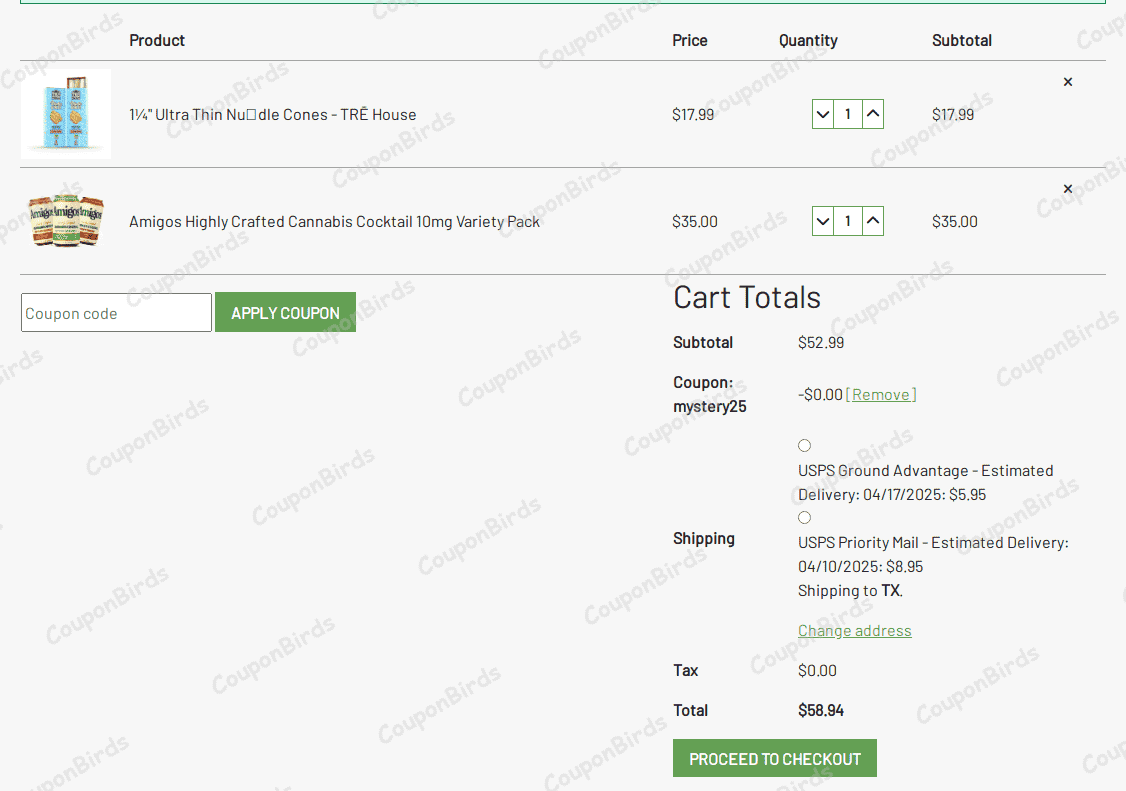Open the Ultra Thin Cones product thumbnail

66,114
